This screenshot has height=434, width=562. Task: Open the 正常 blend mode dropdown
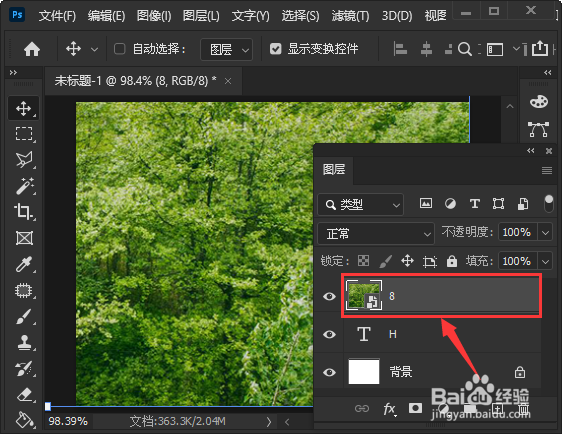coord(376,234)
